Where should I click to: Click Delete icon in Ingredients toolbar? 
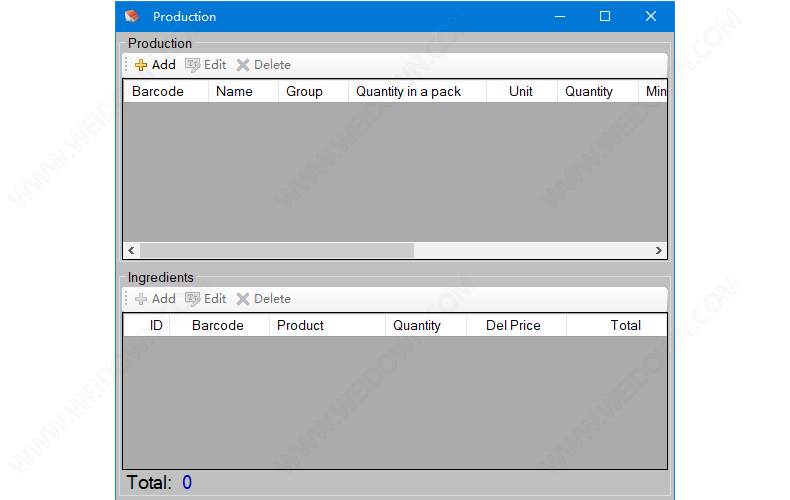pos(243,299)
